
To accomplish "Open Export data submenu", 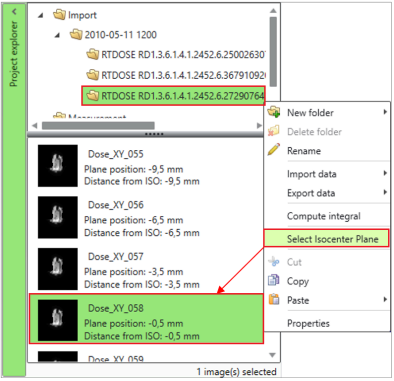I will pos(327,193).
